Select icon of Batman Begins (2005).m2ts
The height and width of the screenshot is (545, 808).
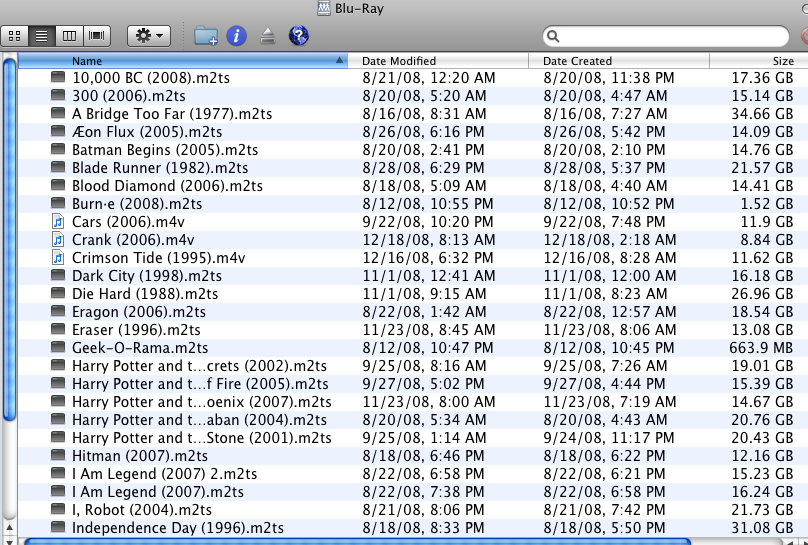point(58,149)
